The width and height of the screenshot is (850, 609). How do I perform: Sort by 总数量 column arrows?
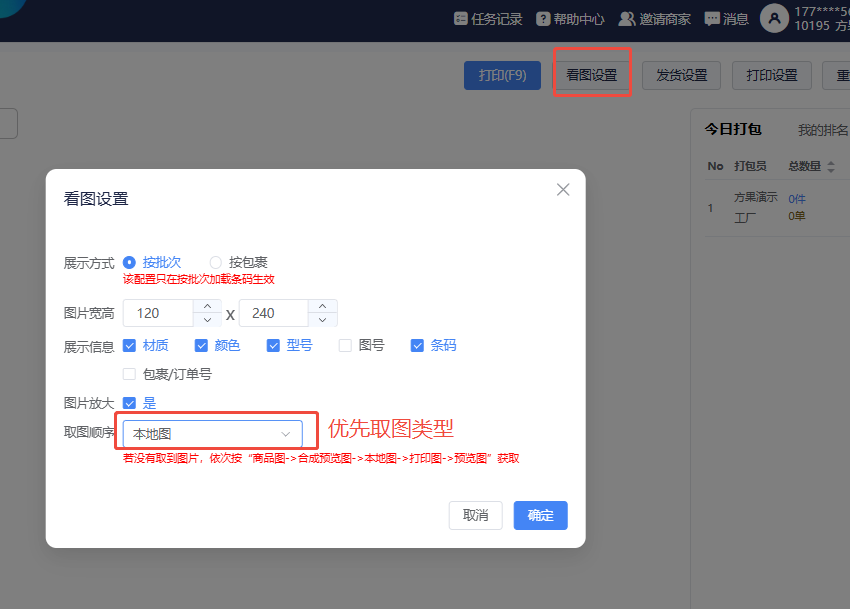(x=830, y=166)
